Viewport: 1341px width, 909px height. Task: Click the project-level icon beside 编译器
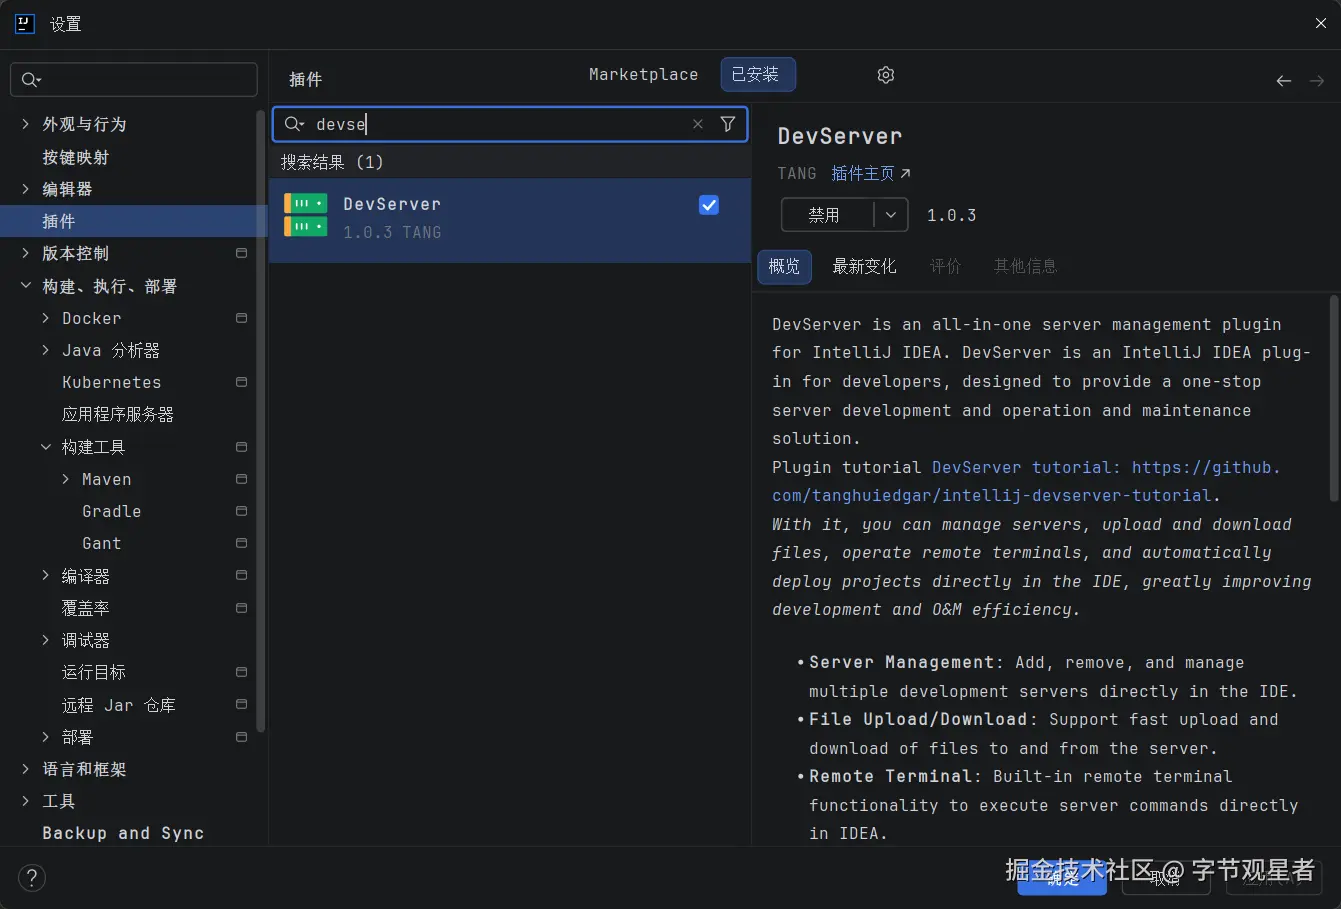241,576
